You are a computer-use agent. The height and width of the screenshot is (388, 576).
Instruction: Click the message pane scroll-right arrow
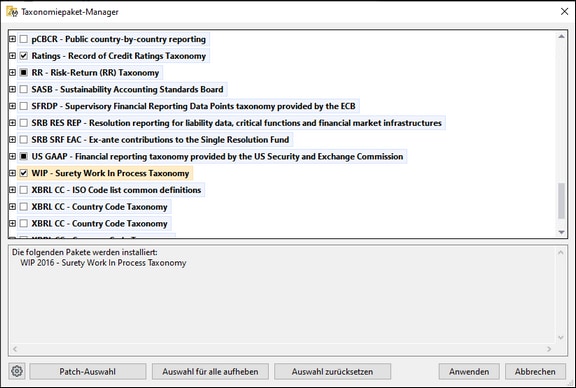point(549,349)
